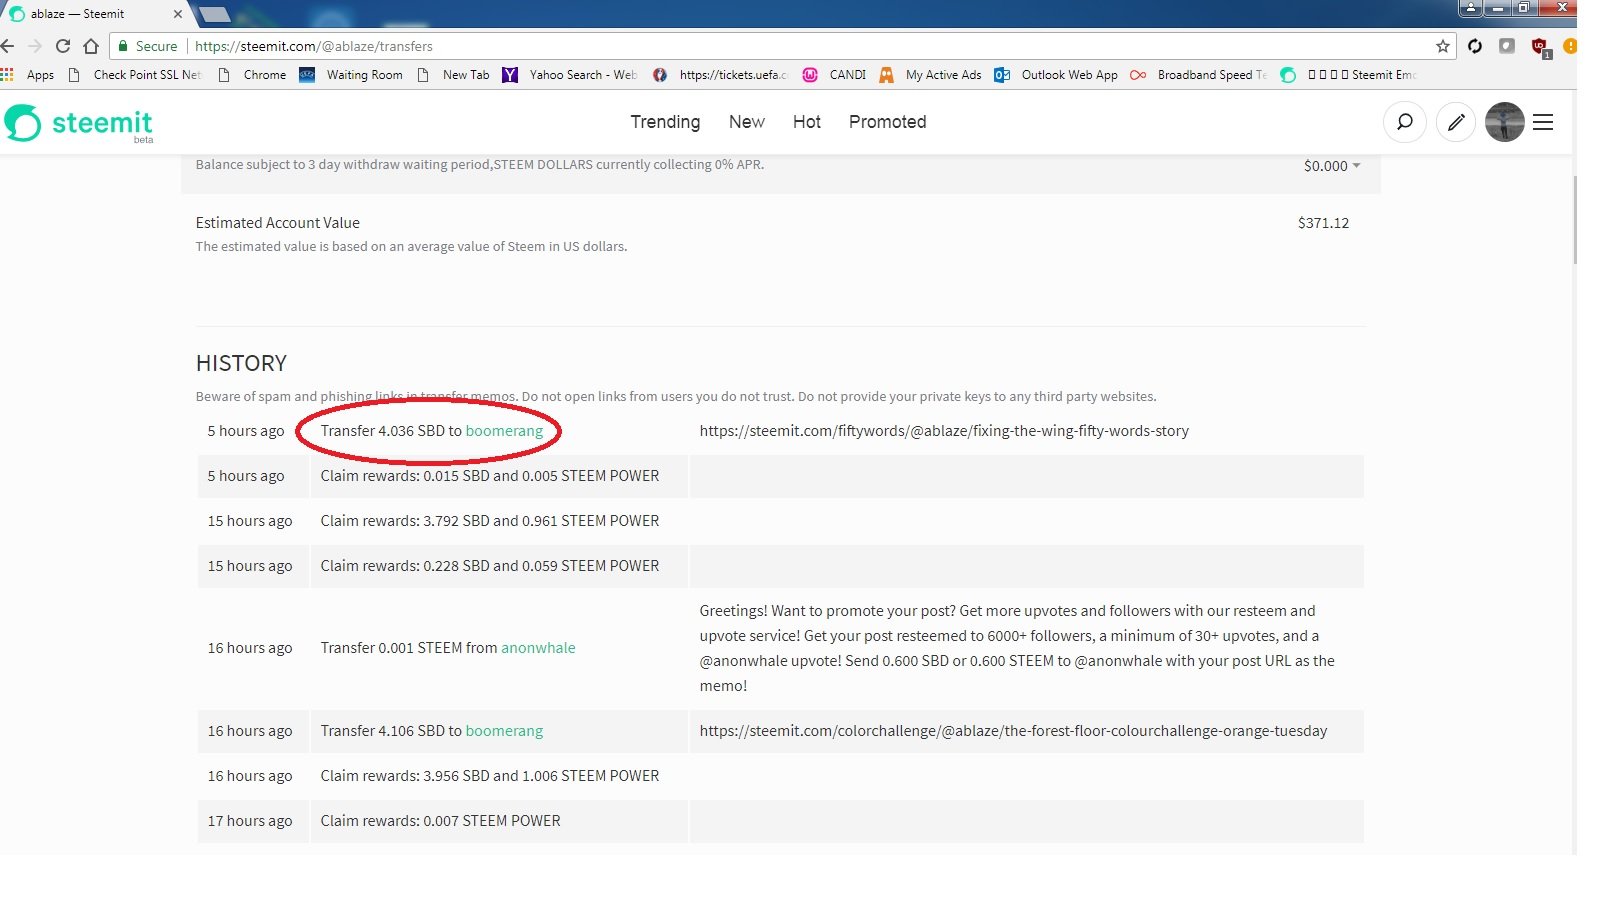This screenshot has height=900, width=1600.
Task: Open the New posts tab
Action: [x=747, y=122]
